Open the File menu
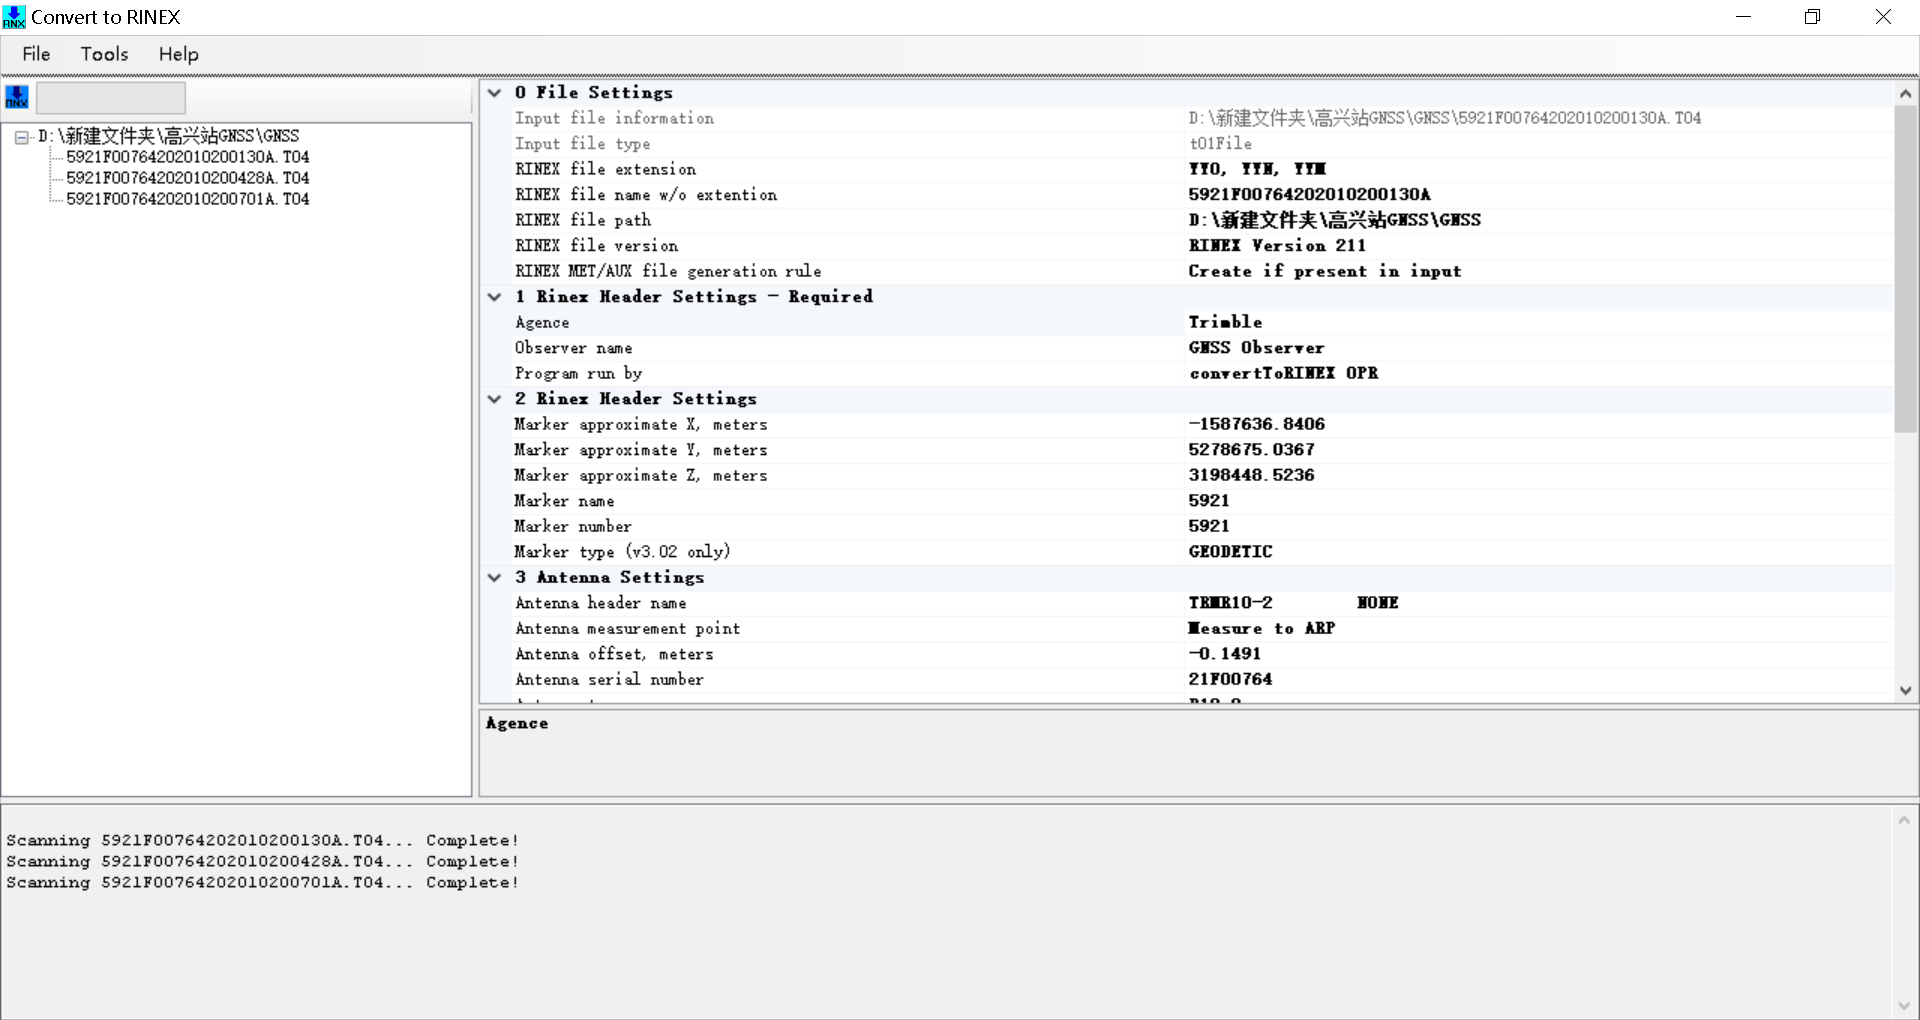 click(36, 54)
